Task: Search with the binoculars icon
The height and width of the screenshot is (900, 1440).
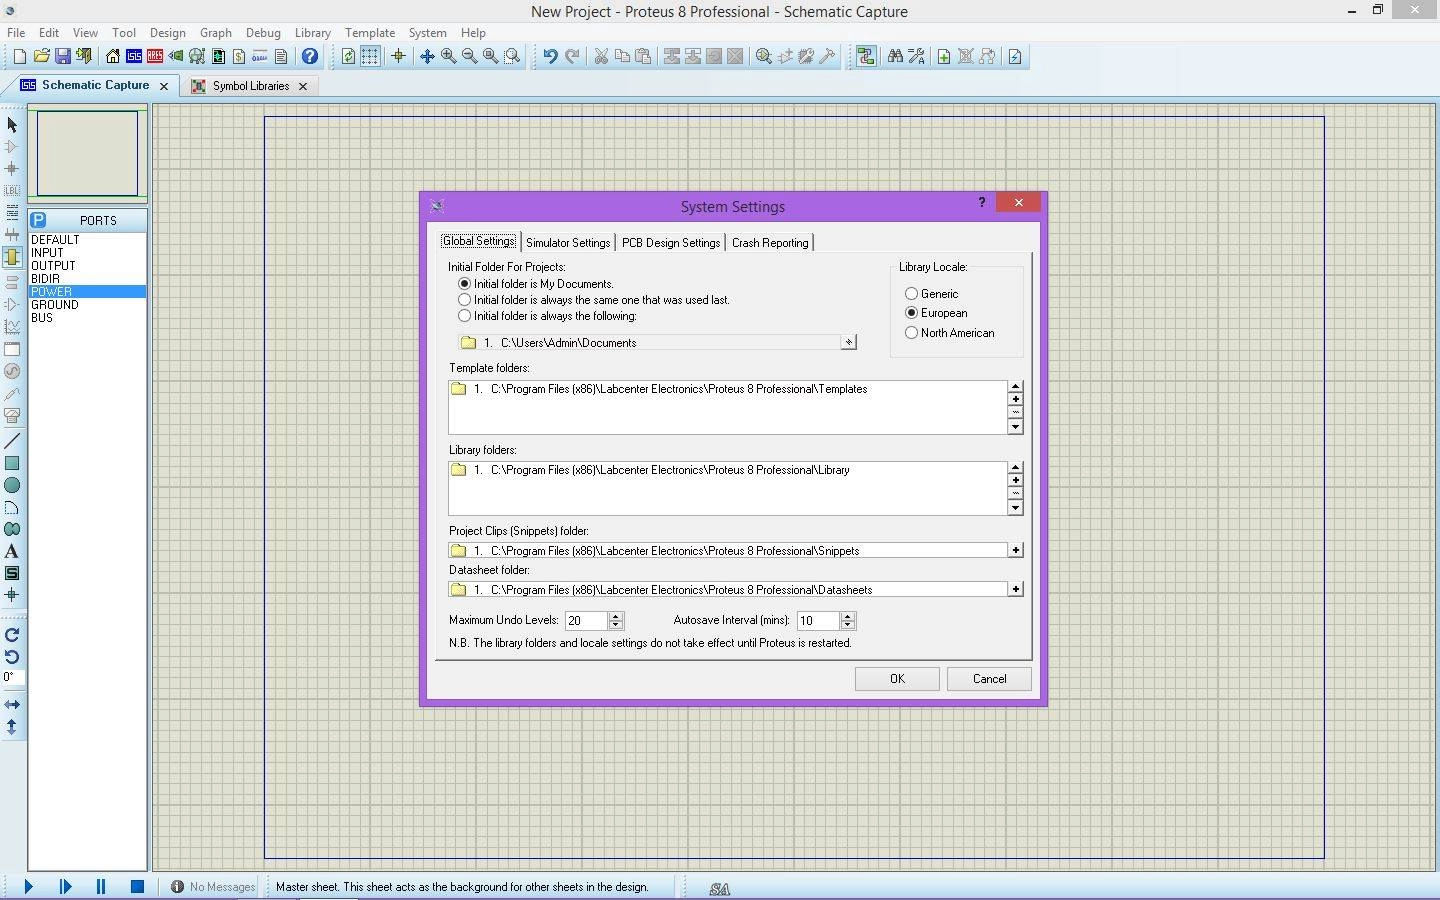Action: click(x=895, y=57)
